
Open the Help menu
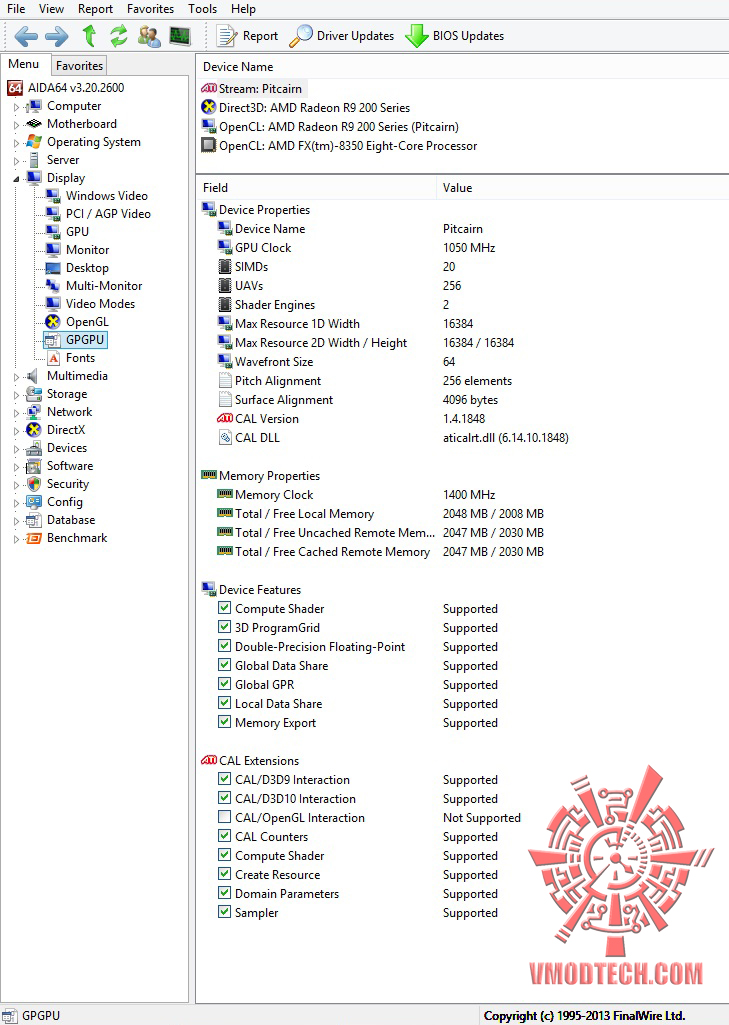(x=243, y=8)
